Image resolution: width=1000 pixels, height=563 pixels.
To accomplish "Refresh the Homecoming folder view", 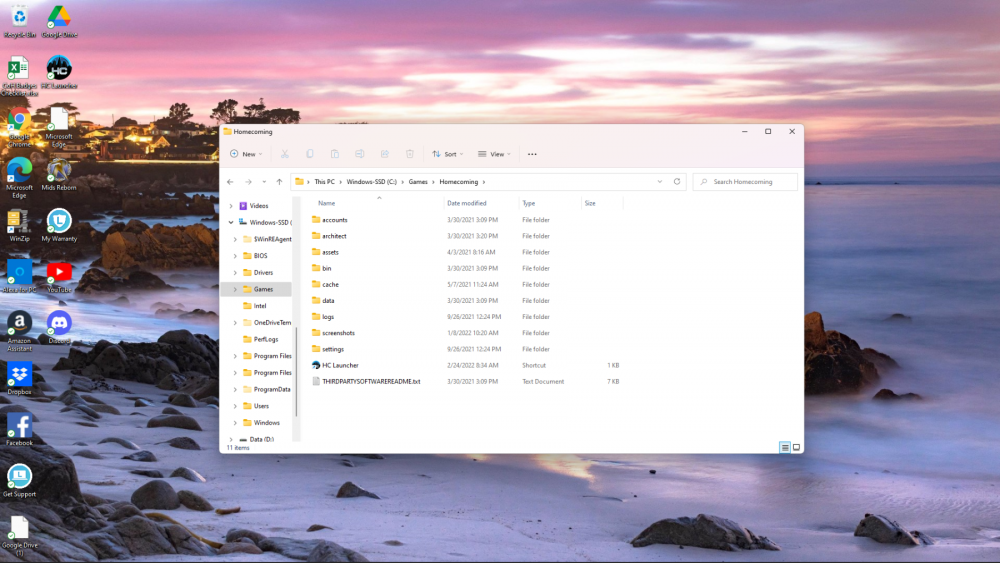I will coord(677,182).
